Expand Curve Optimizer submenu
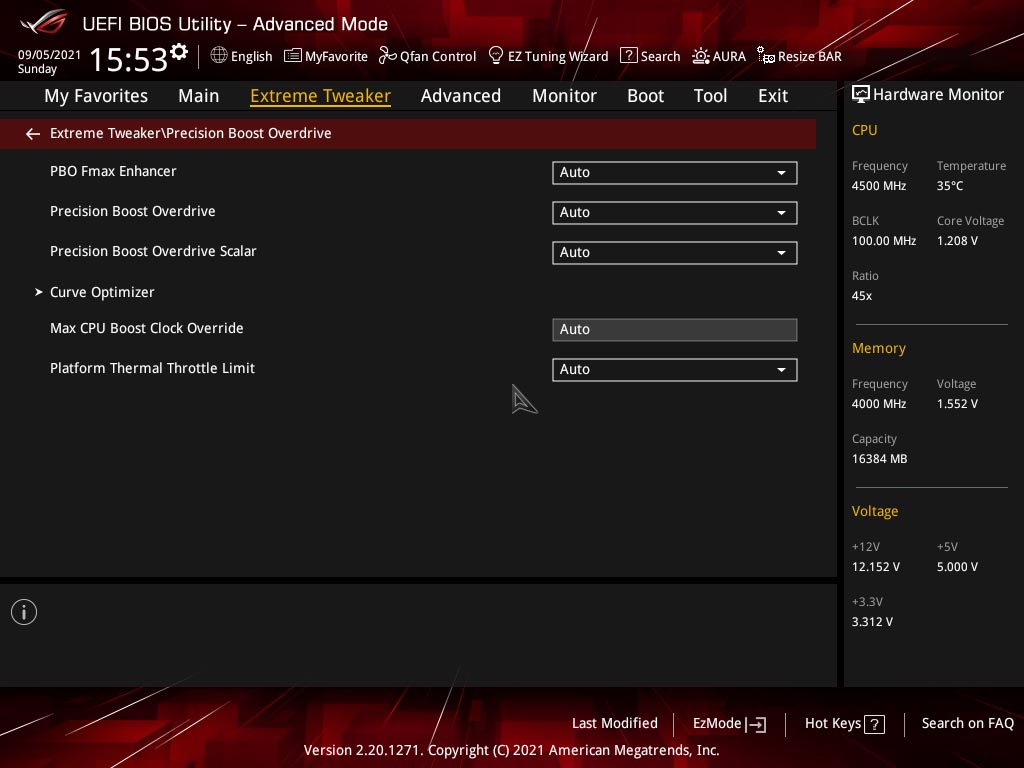The height and width of the screenshot is (768, 1024). point(102,292)
